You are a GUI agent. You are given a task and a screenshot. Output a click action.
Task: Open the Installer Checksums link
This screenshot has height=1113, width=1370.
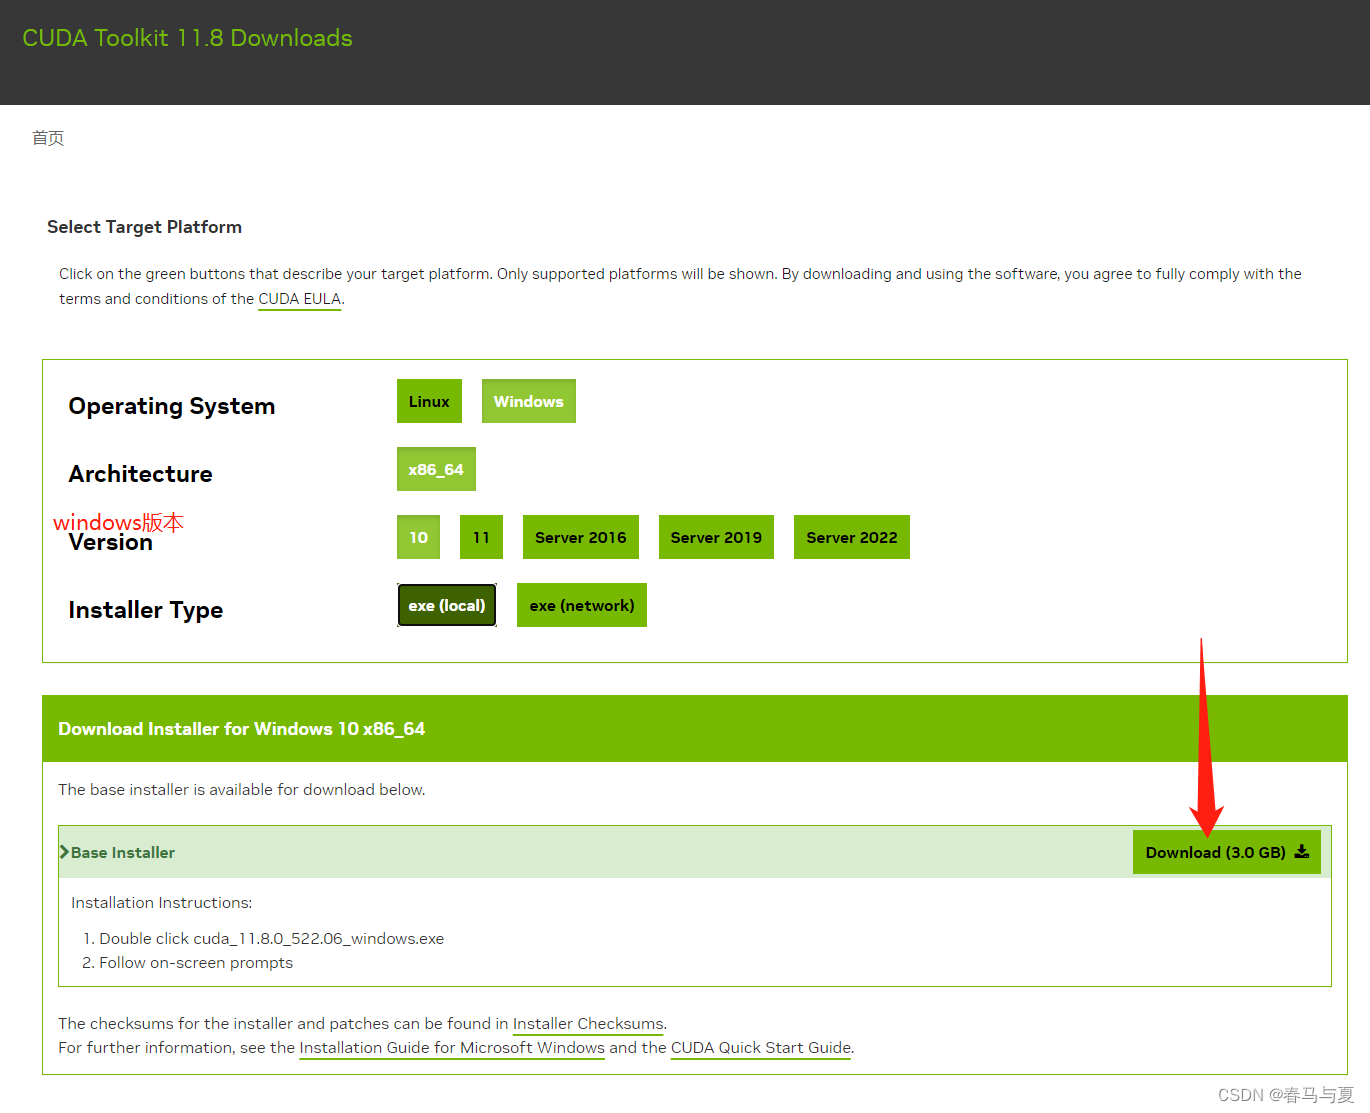[x=588, y=1024]
